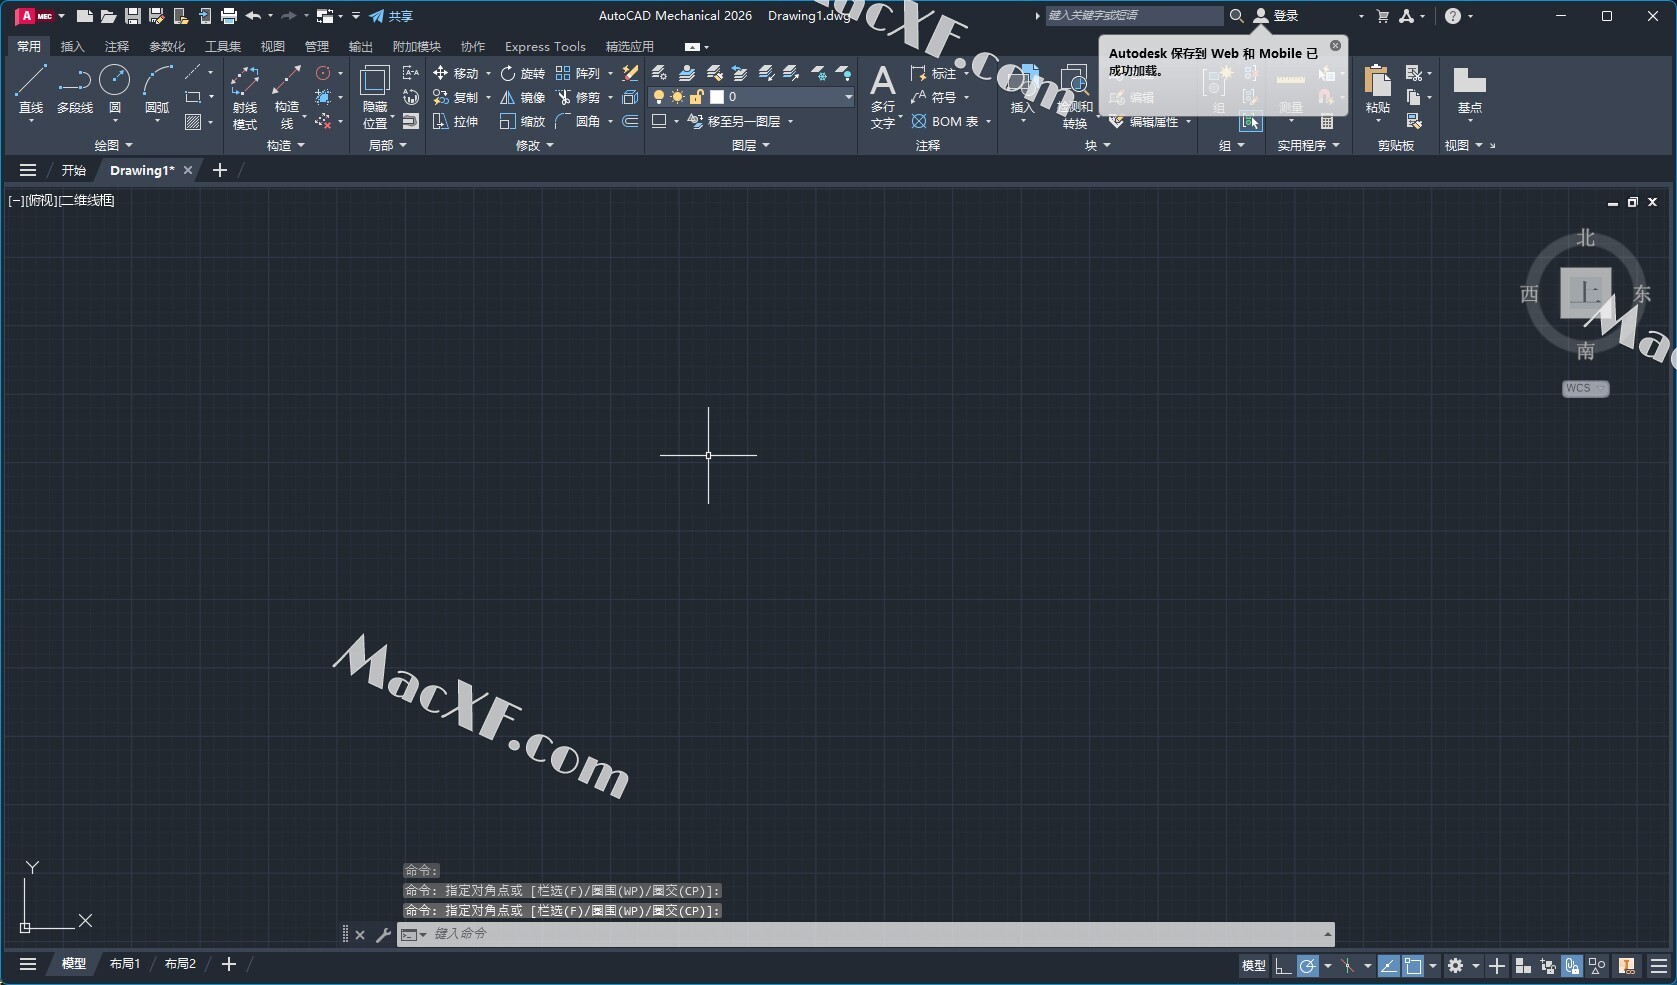Click the keyword search input field

pyautogui.click(x=1134, y=16)
